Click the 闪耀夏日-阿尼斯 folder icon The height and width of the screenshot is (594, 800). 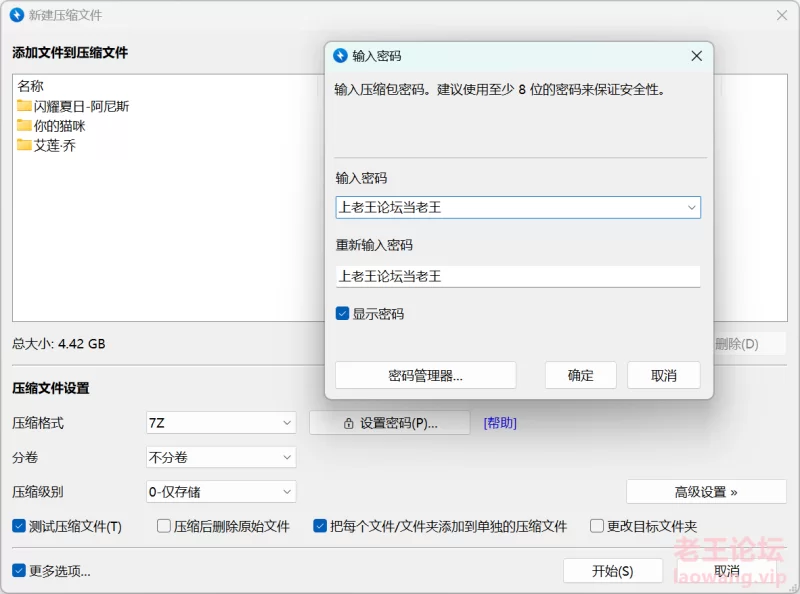pos(23,106)
